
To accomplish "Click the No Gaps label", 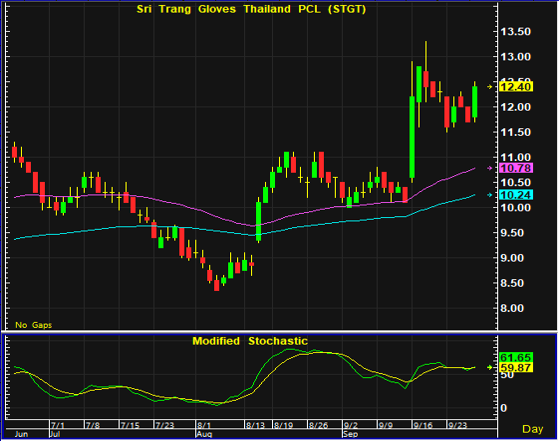I will (x=34, y=325).
